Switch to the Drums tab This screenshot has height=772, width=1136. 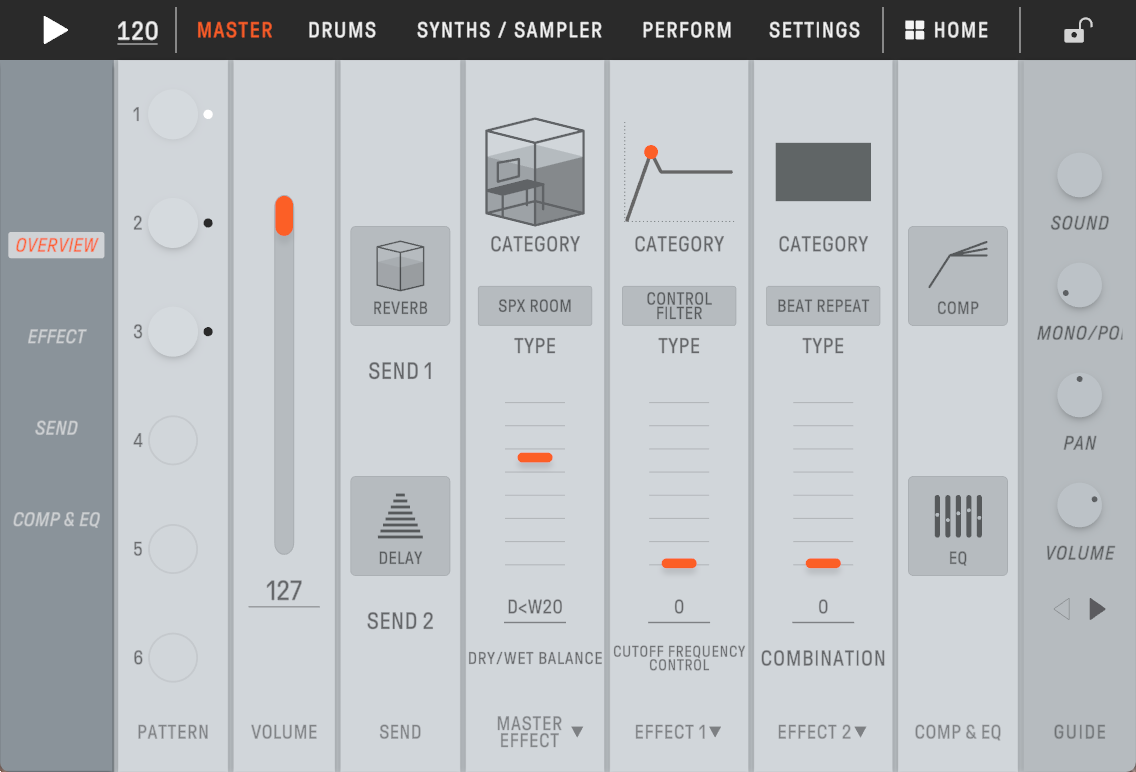coord(342,31)
